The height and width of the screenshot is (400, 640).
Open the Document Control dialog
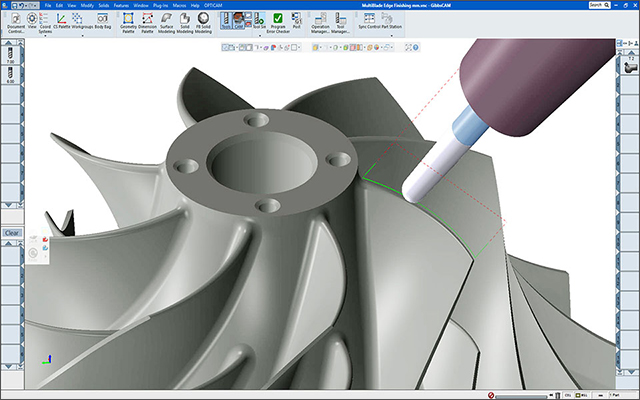pyautogui.click(x=16, y=24)
